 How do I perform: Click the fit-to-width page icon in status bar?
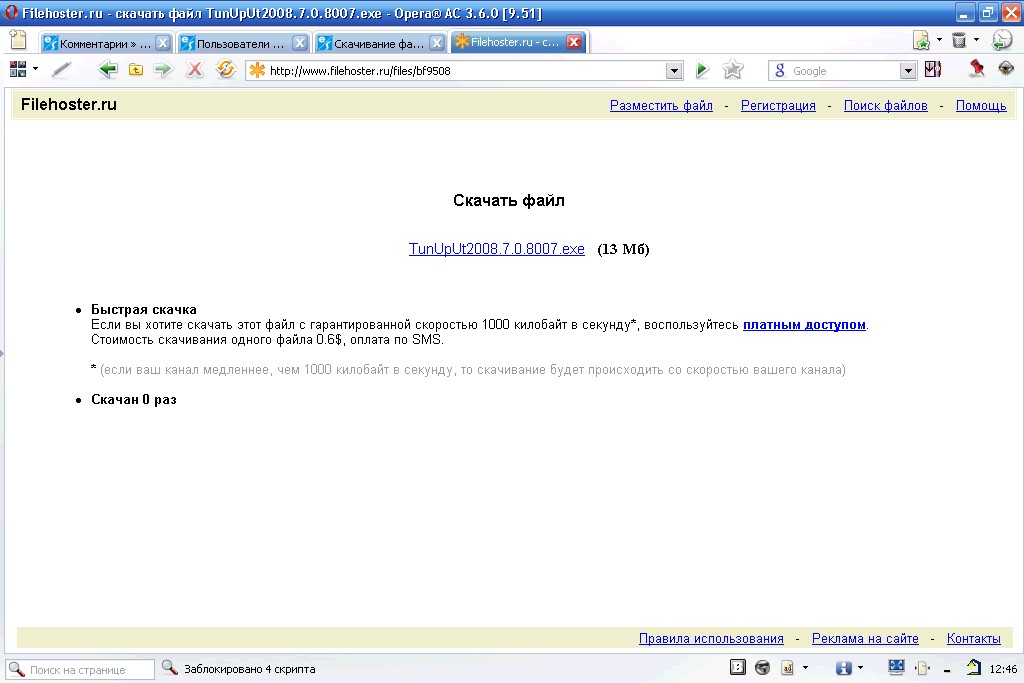[922, 667]
